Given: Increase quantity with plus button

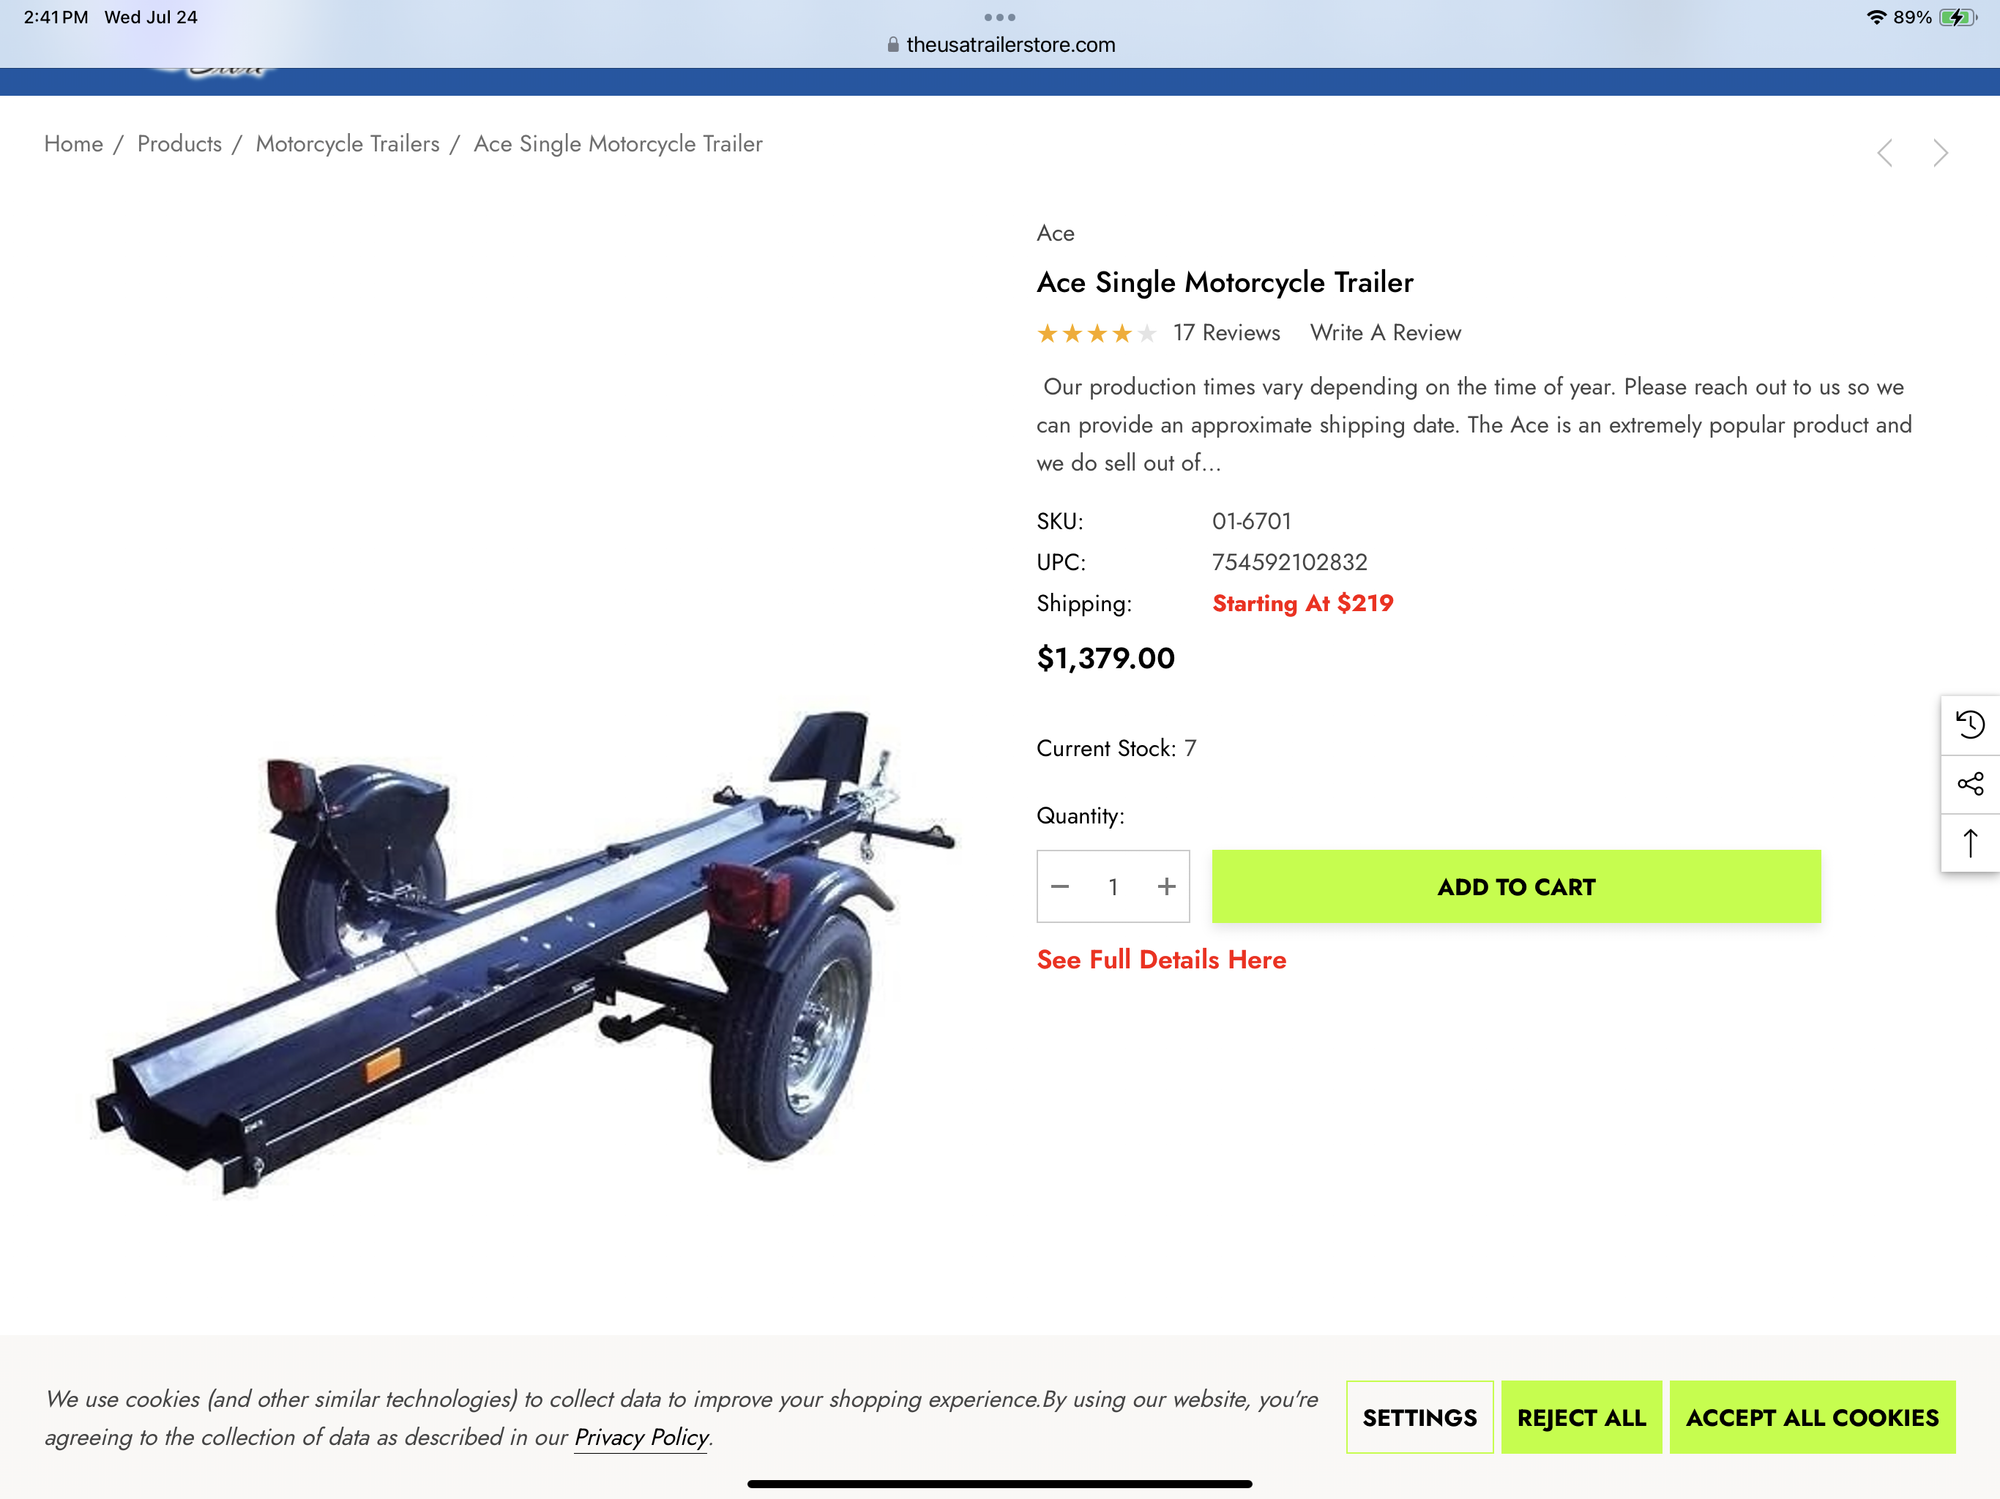Looking at the screenshot, I should pos(1166,887).
